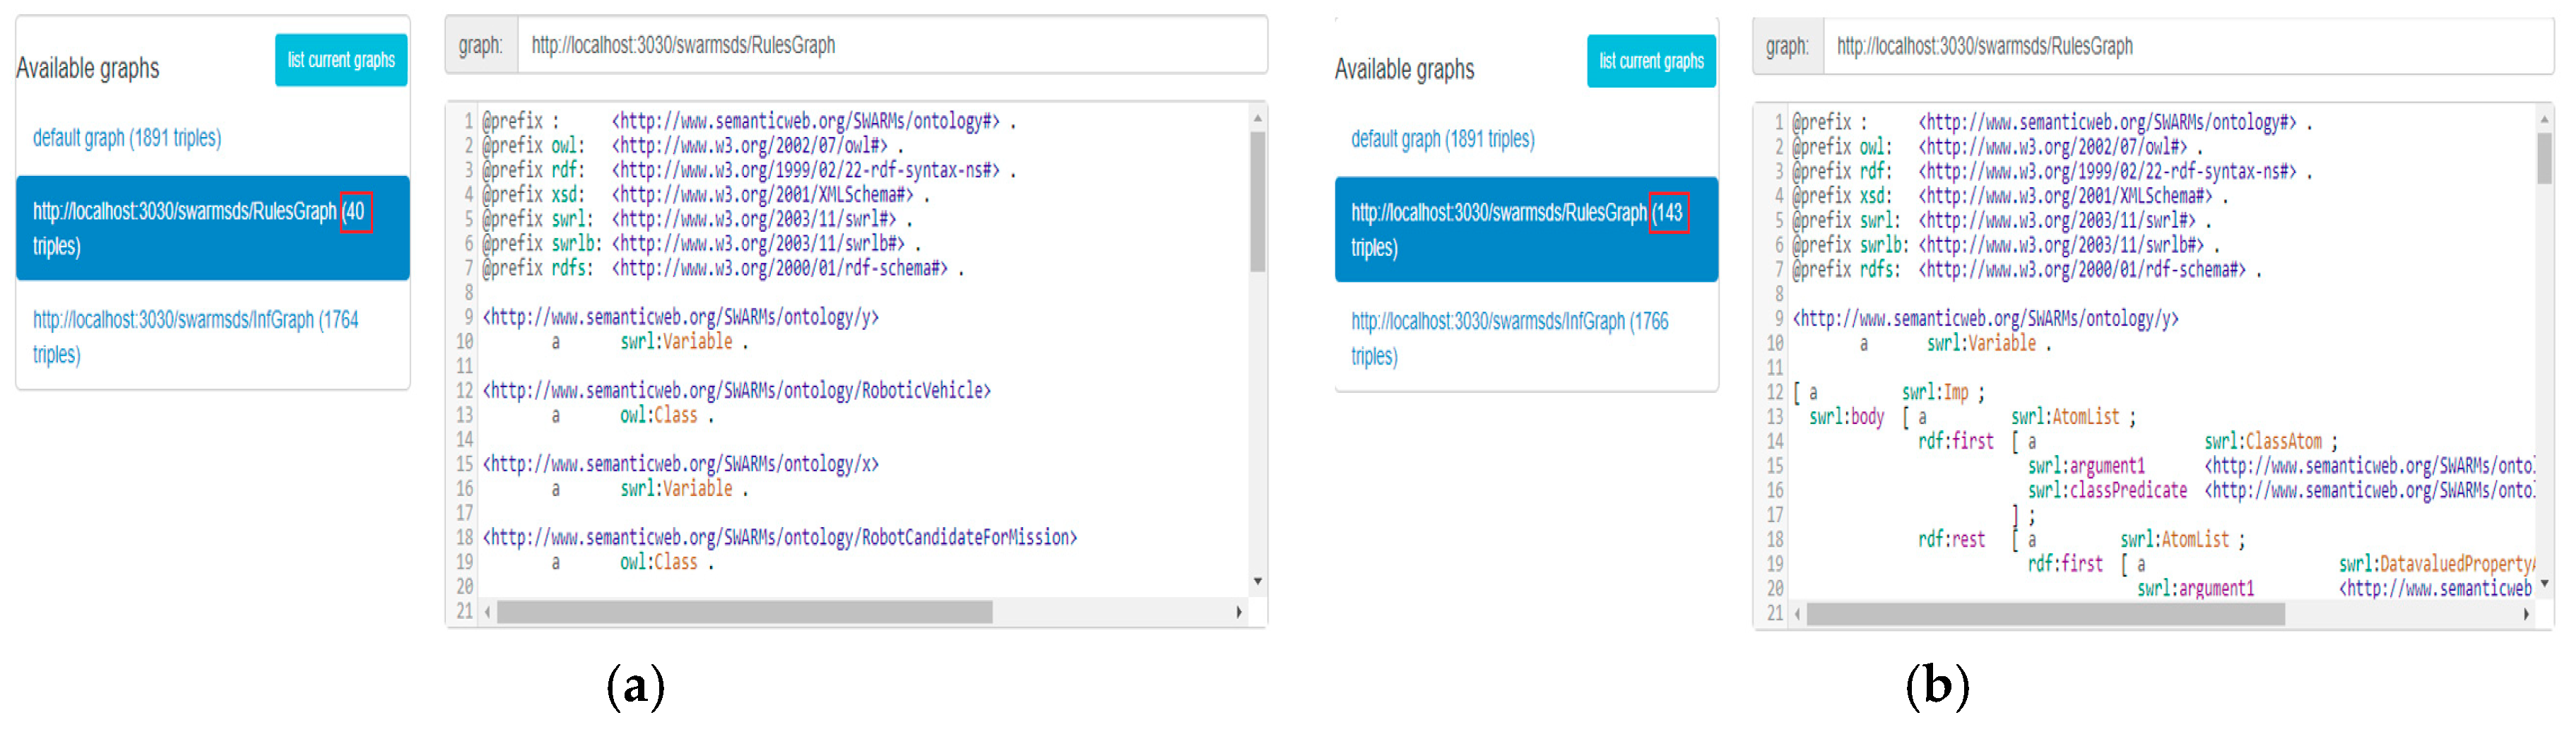The image size is (2576, 732).
Task: Click vertical scrollbar thumb in editor (b)
Action: (2544, 158)
